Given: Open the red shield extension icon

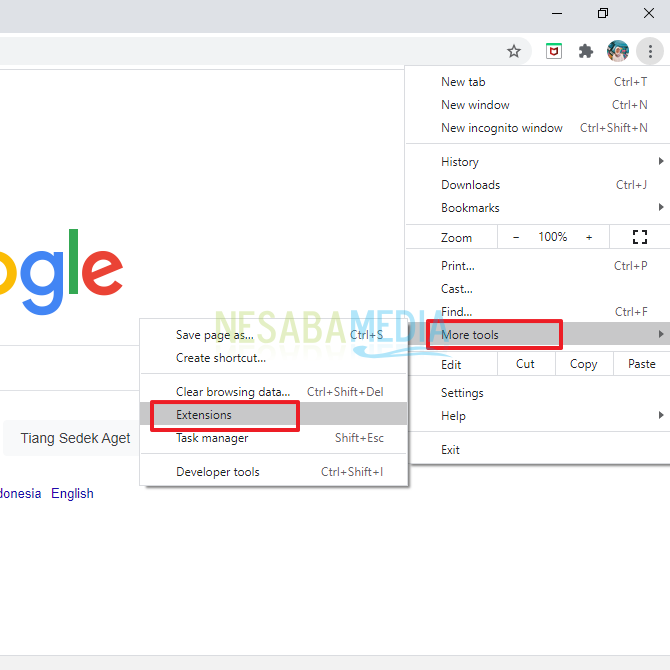Looking at the screenshot, I should (x=553, y=51).
